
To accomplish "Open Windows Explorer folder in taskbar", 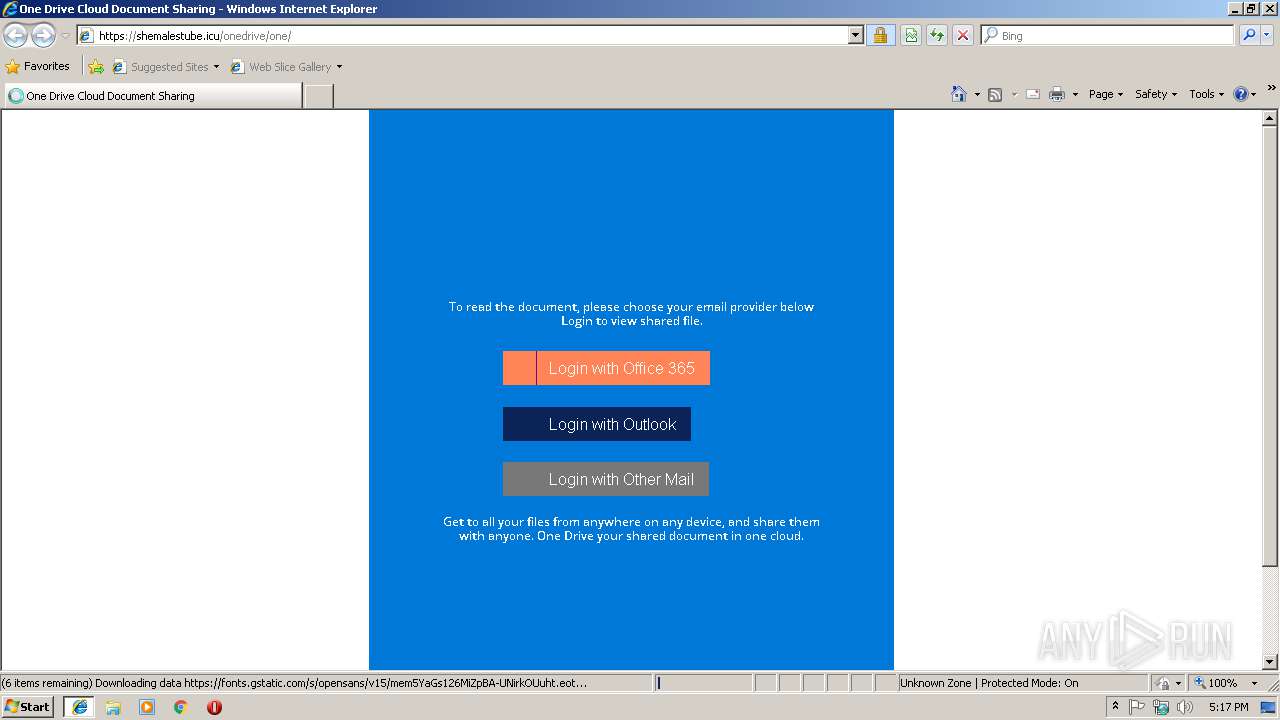I will click(113, 707).
